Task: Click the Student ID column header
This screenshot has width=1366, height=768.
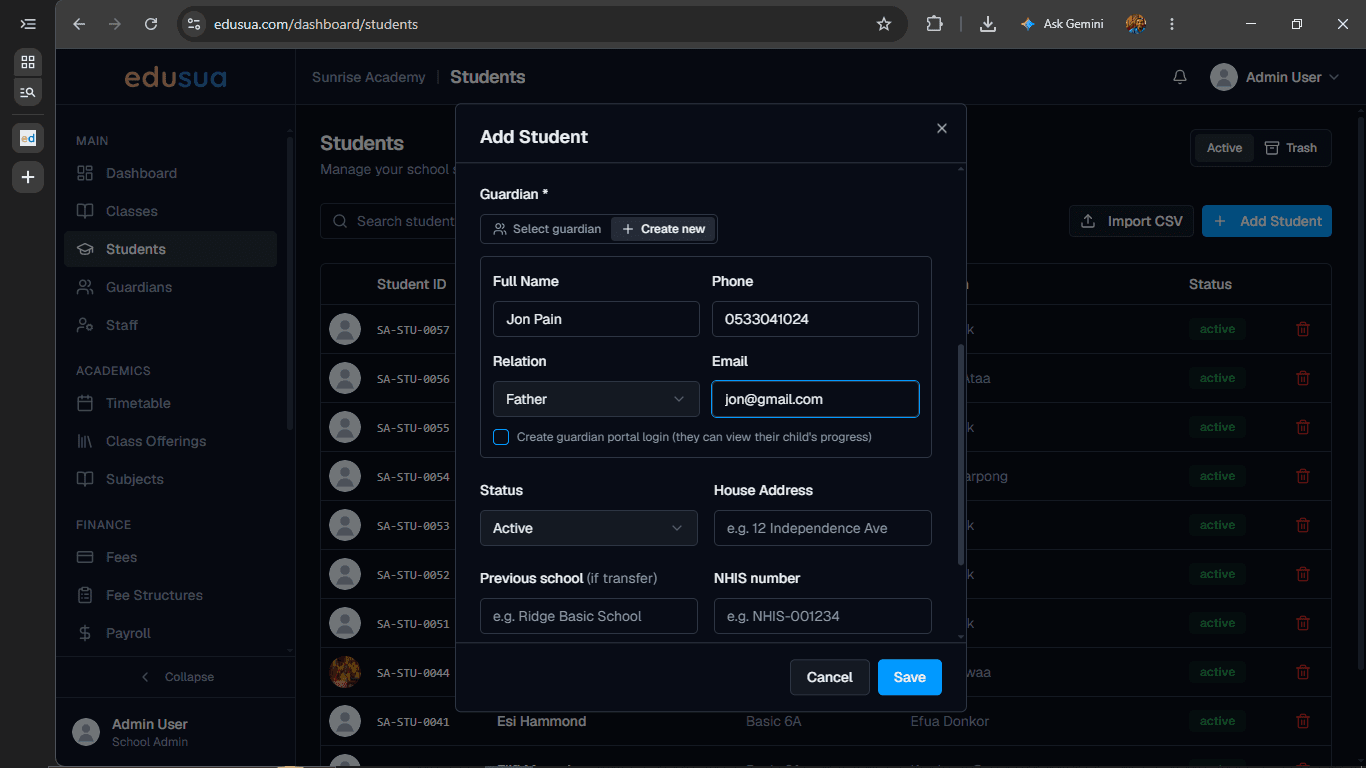Action: click(x=411, y=284)
